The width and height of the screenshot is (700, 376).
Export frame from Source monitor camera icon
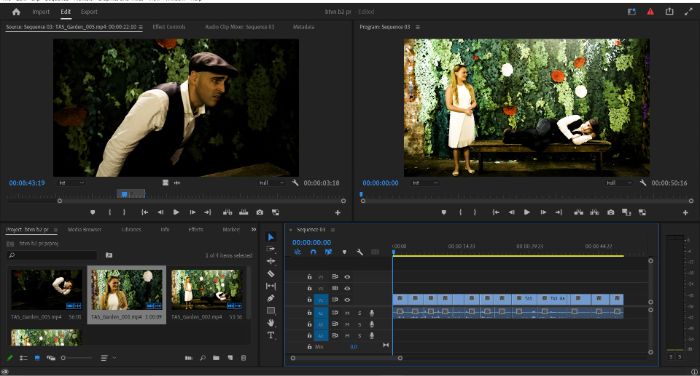click(259, 213)
